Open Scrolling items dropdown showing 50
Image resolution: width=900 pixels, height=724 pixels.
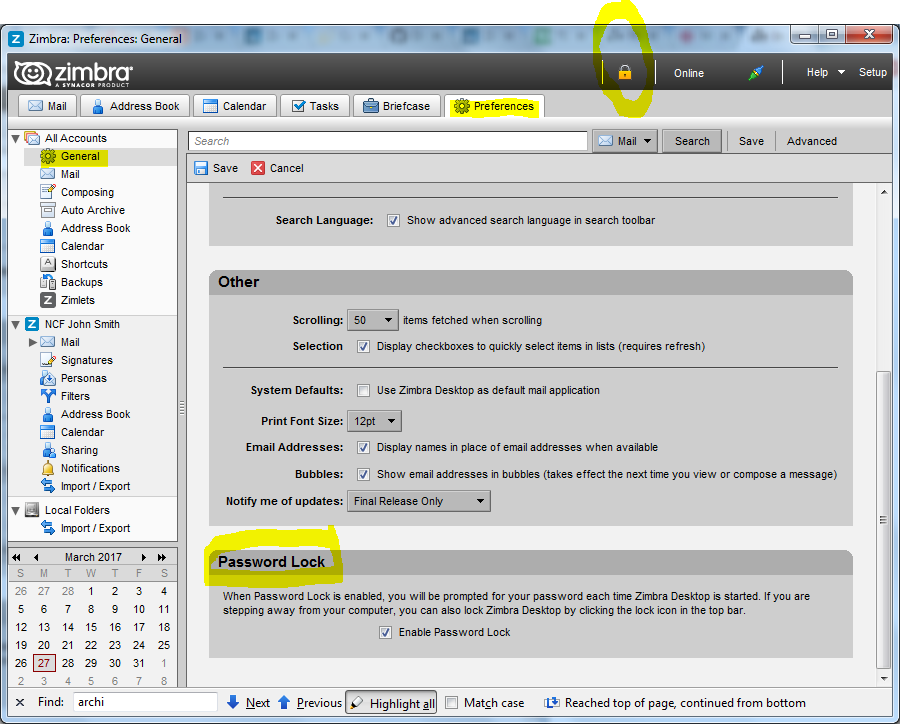click(x=373, y=320)
